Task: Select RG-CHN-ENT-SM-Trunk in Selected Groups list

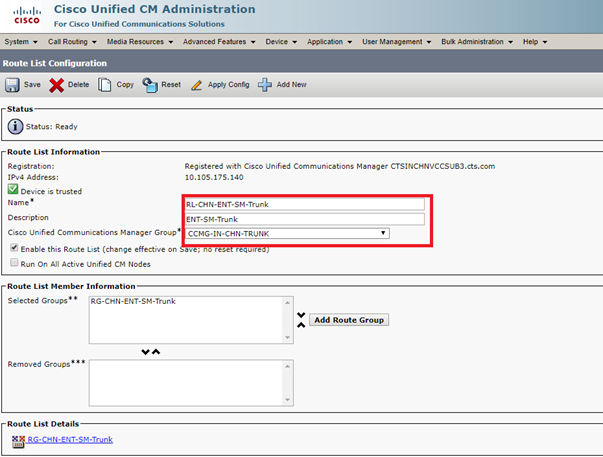Action: coord(133,301)
